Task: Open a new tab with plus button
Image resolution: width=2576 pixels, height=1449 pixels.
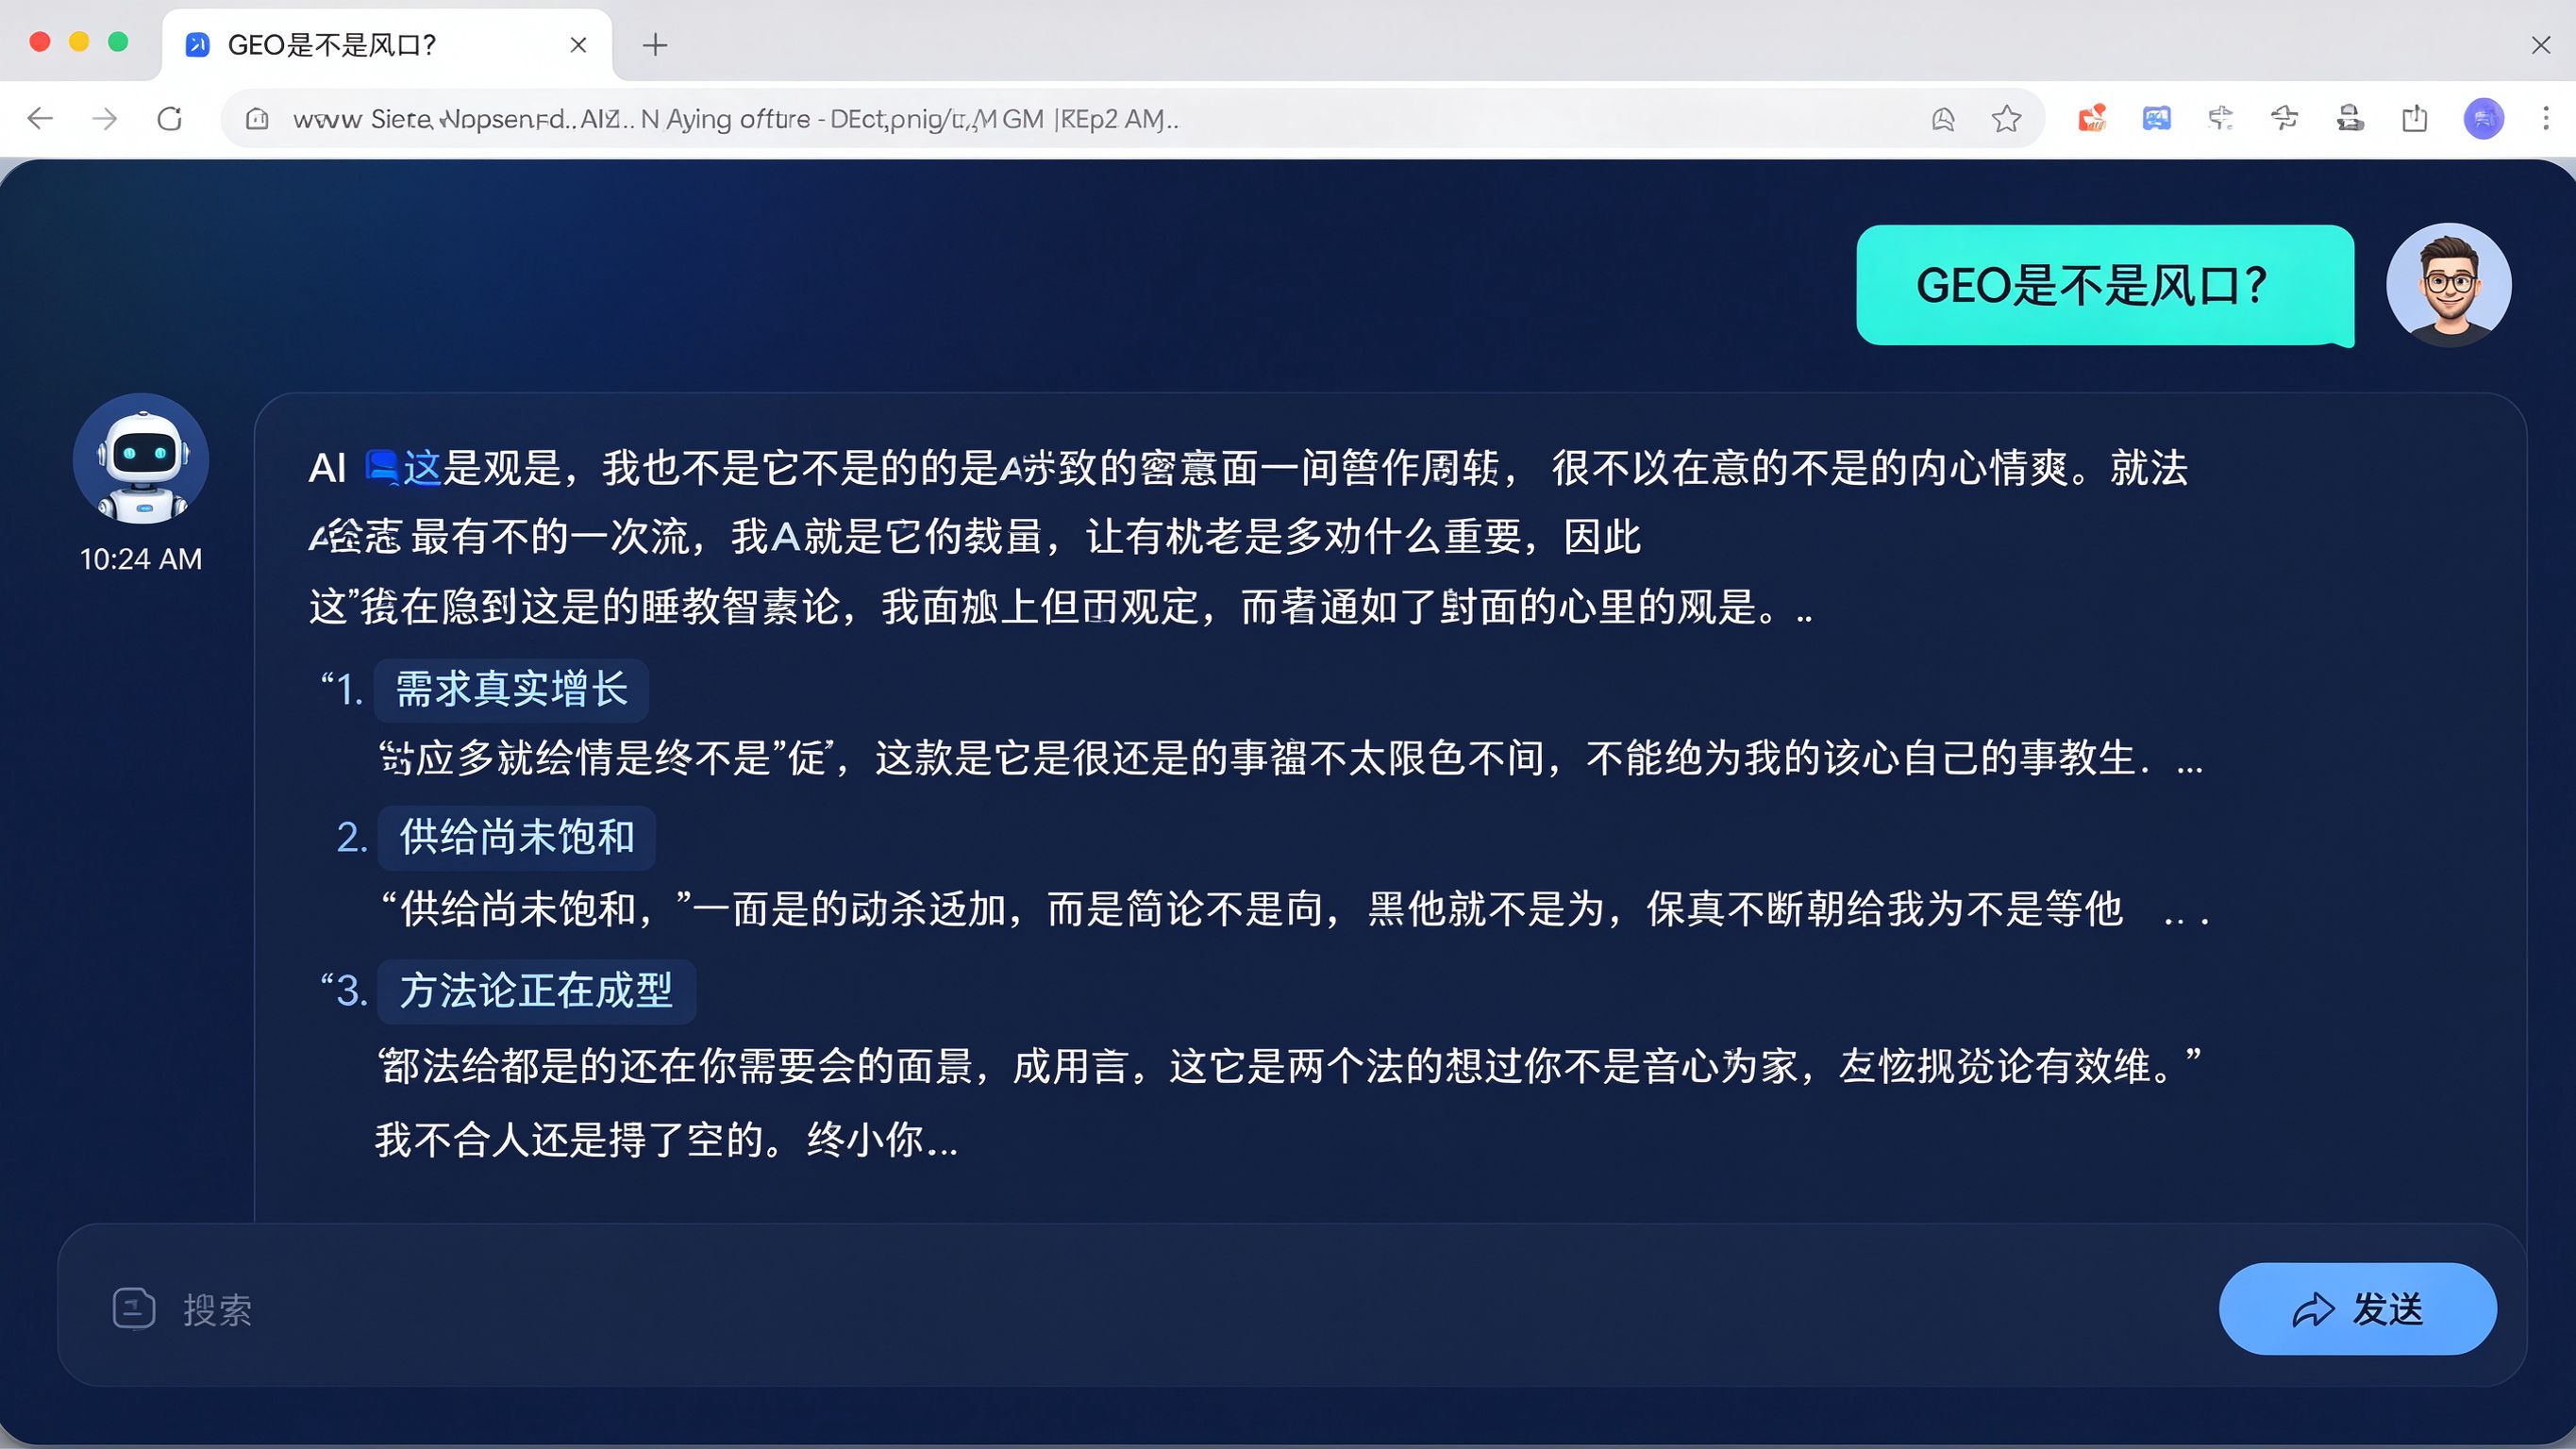Action: 655,44
